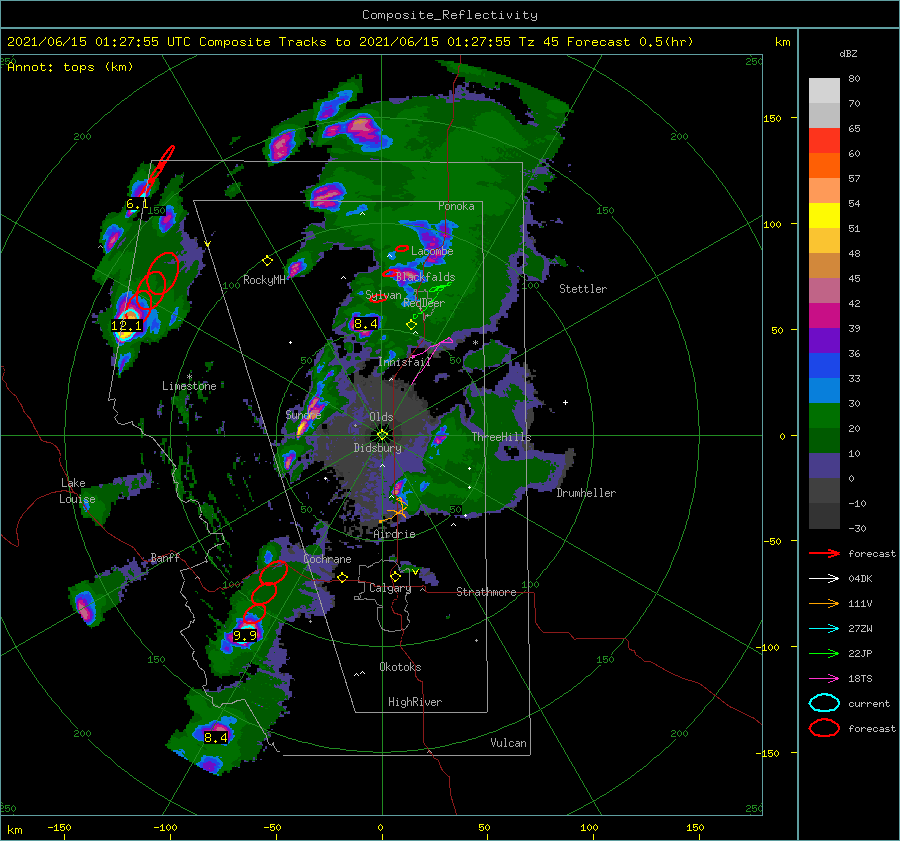The image size is (900, 841).
Task: Click the storm top label 9.9
Action: pos(245,635)
